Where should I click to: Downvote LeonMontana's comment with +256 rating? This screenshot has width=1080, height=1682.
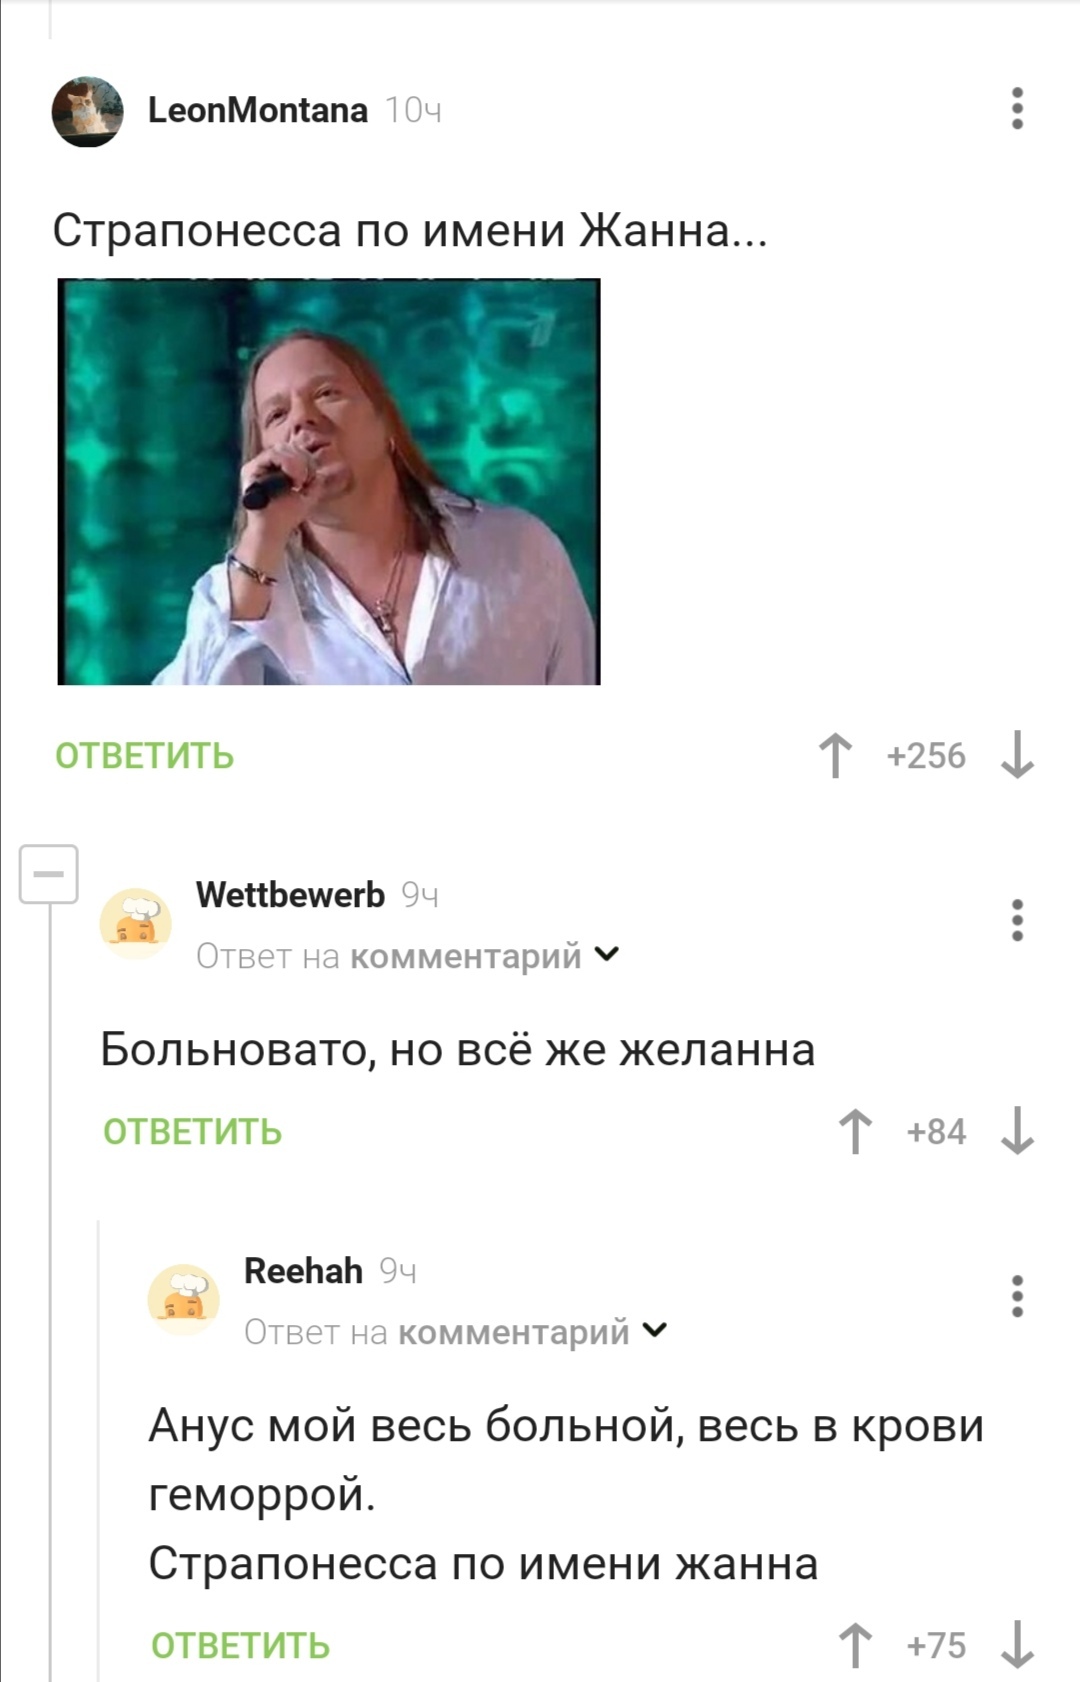pos(1017,755)
